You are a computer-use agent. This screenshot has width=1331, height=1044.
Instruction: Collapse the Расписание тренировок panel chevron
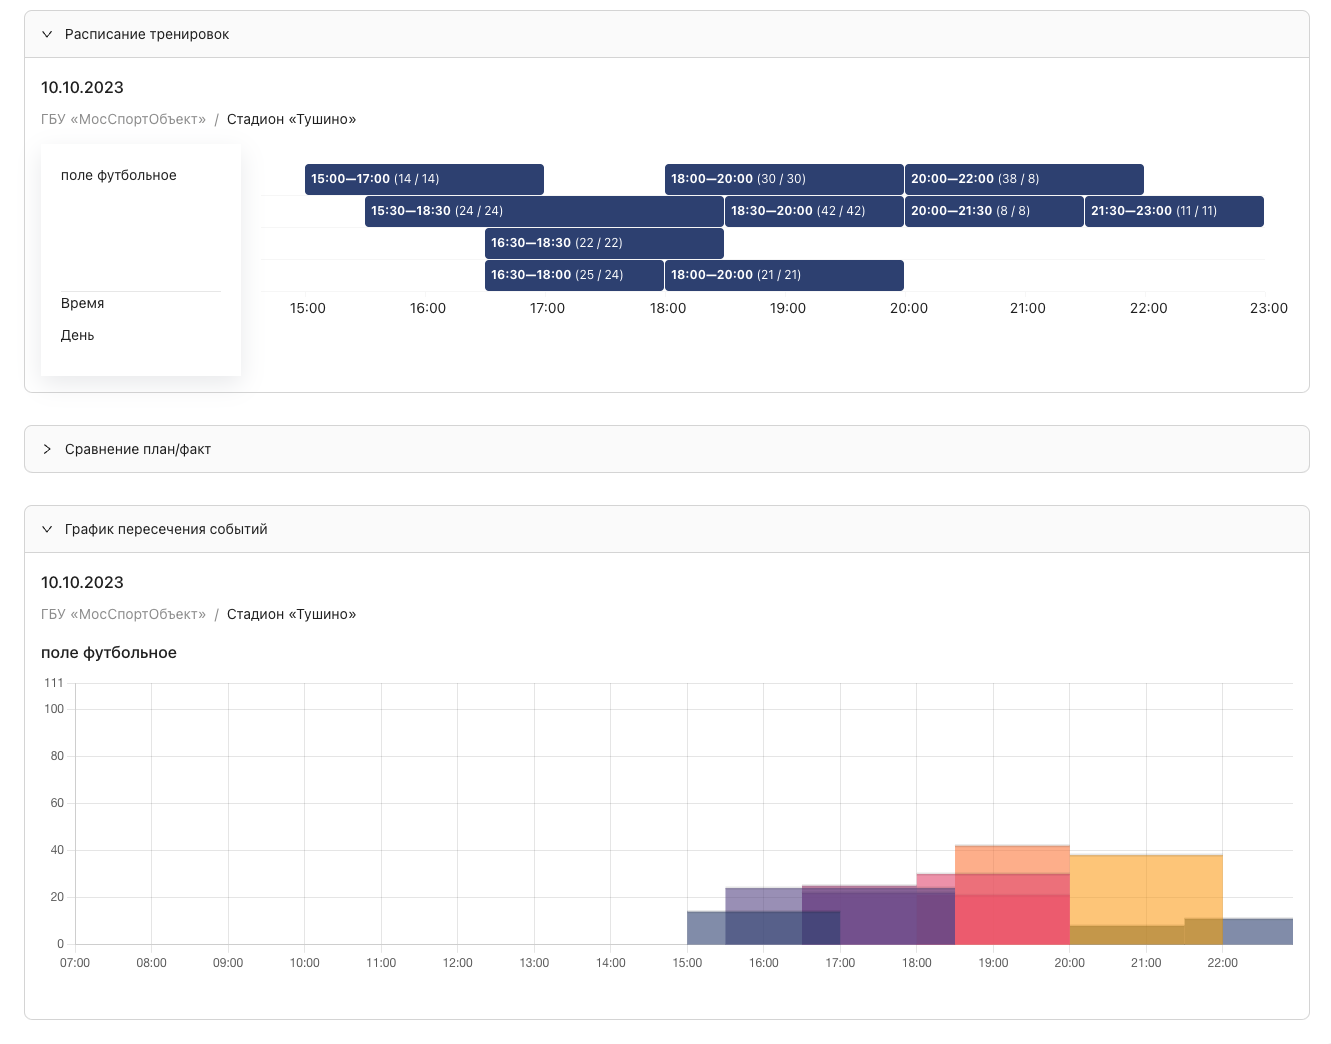47,34
